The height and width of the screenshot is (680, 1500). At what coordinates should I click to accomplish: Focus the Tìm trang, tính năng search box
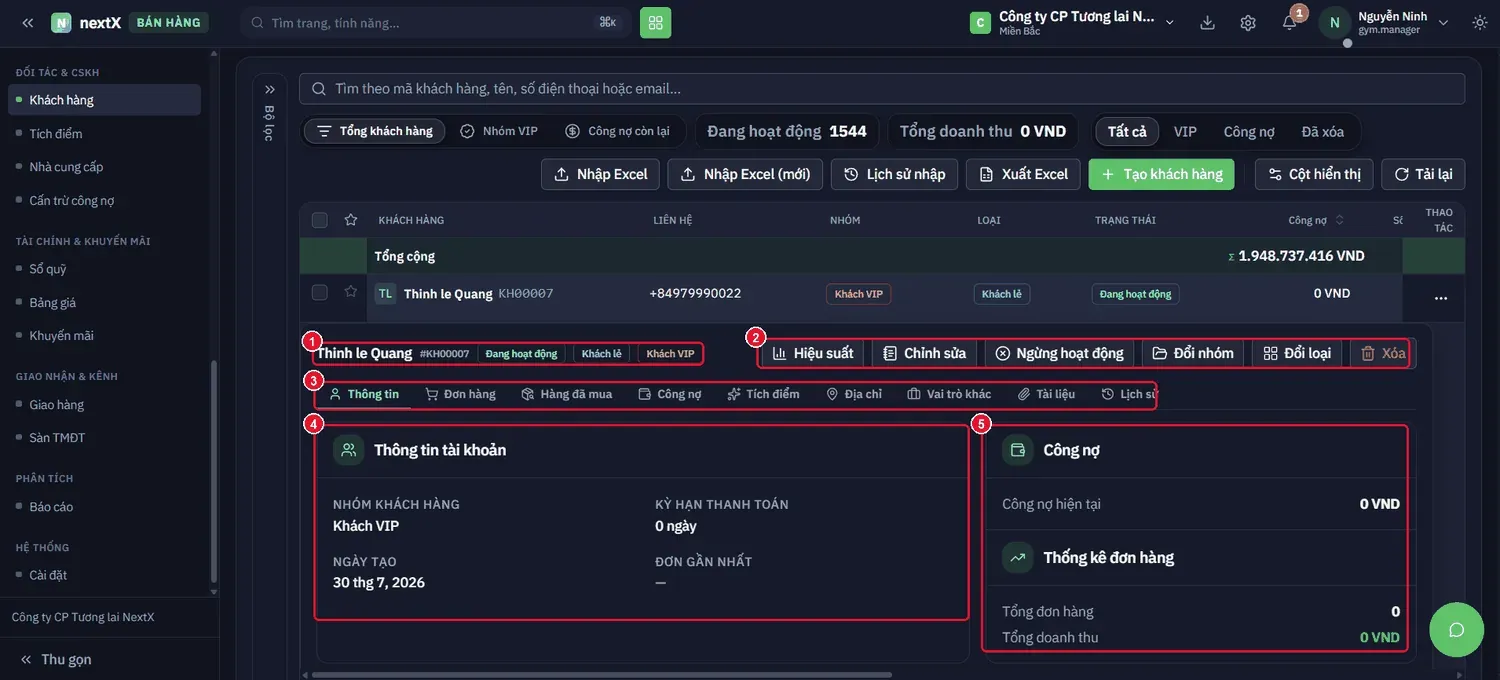pos(436,22)
